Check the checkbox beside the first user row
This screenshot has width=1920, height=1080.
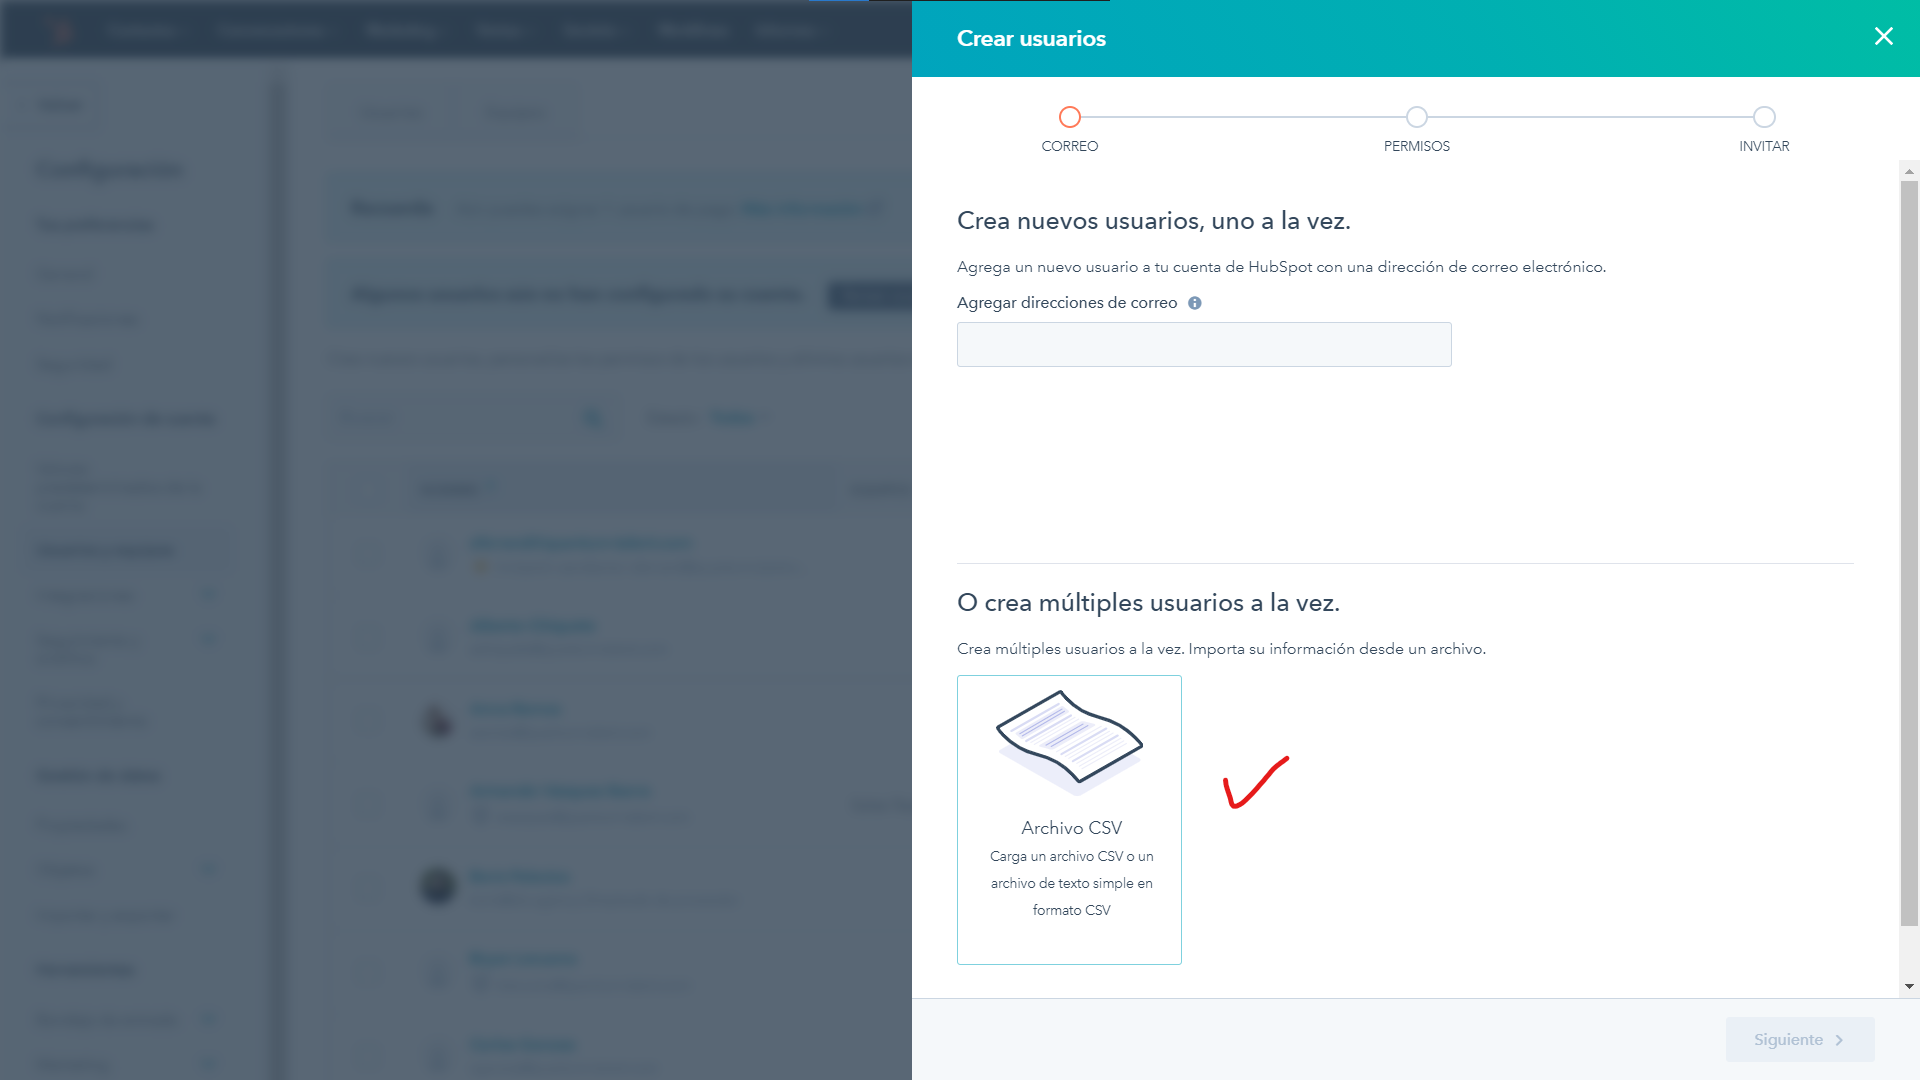[x=368, y=556]
